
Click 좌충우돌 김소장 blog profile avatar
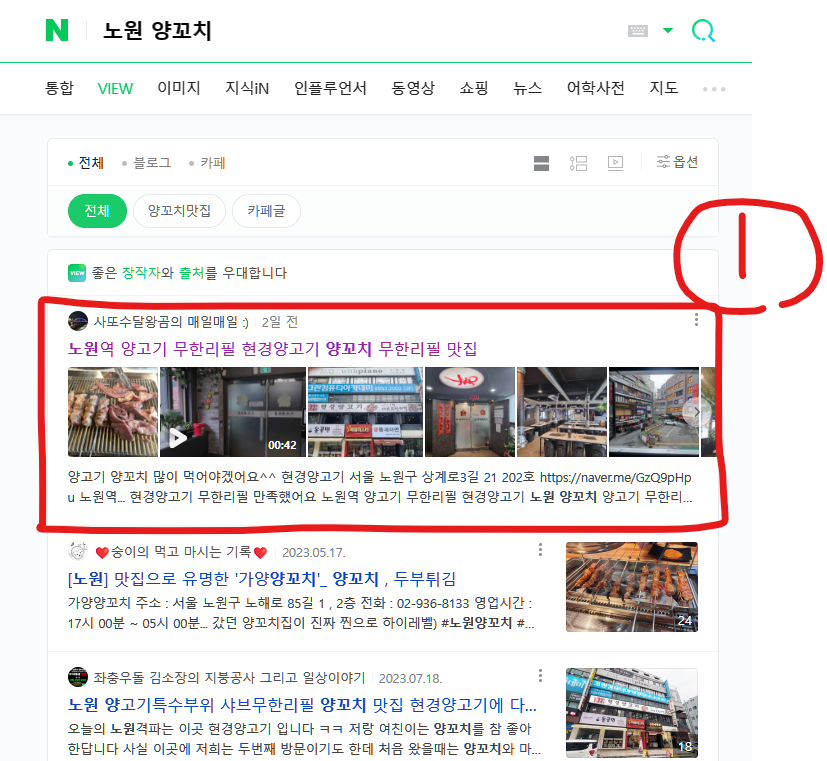[x=78, y=677]
